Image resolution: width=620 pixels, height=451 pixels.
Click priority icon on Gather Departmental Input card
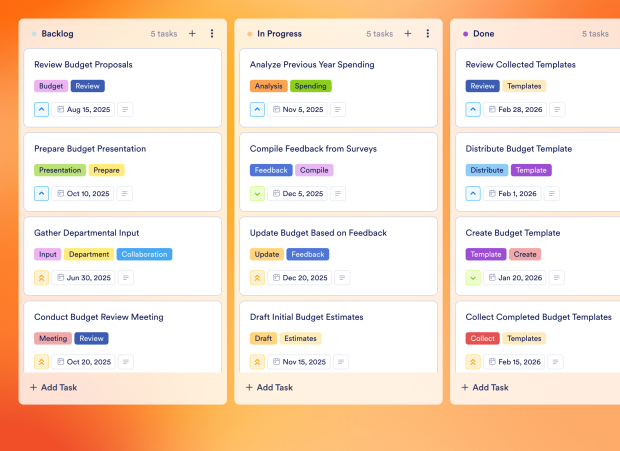pos(42,278)
